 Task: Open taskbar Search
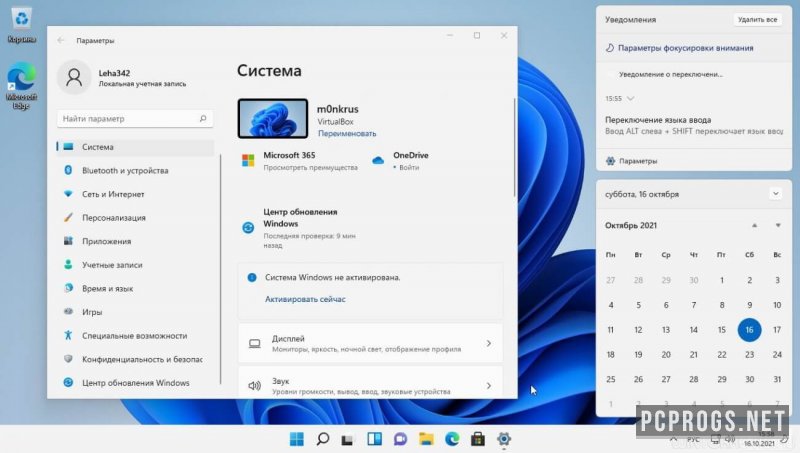[322, 439]
